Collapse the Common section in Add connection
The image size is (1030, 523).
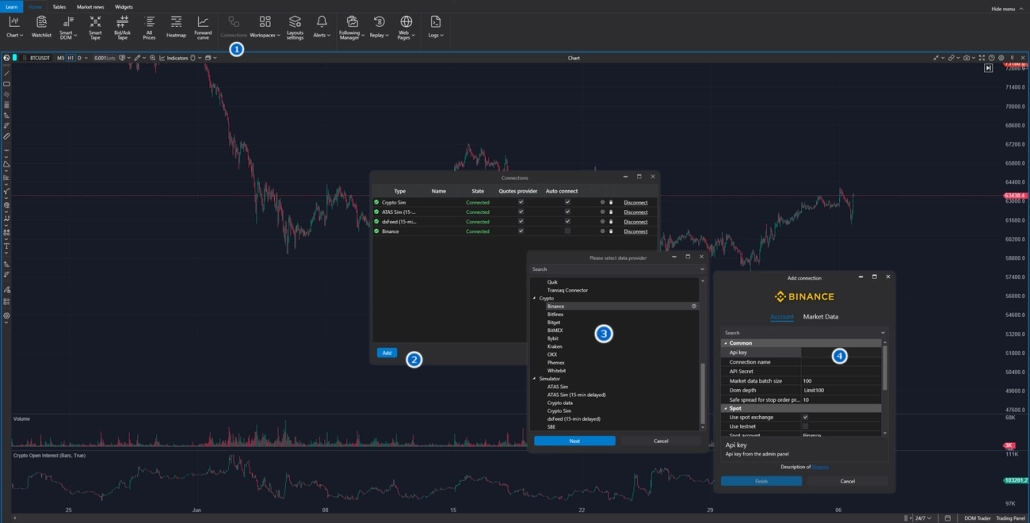click(726, 343)
